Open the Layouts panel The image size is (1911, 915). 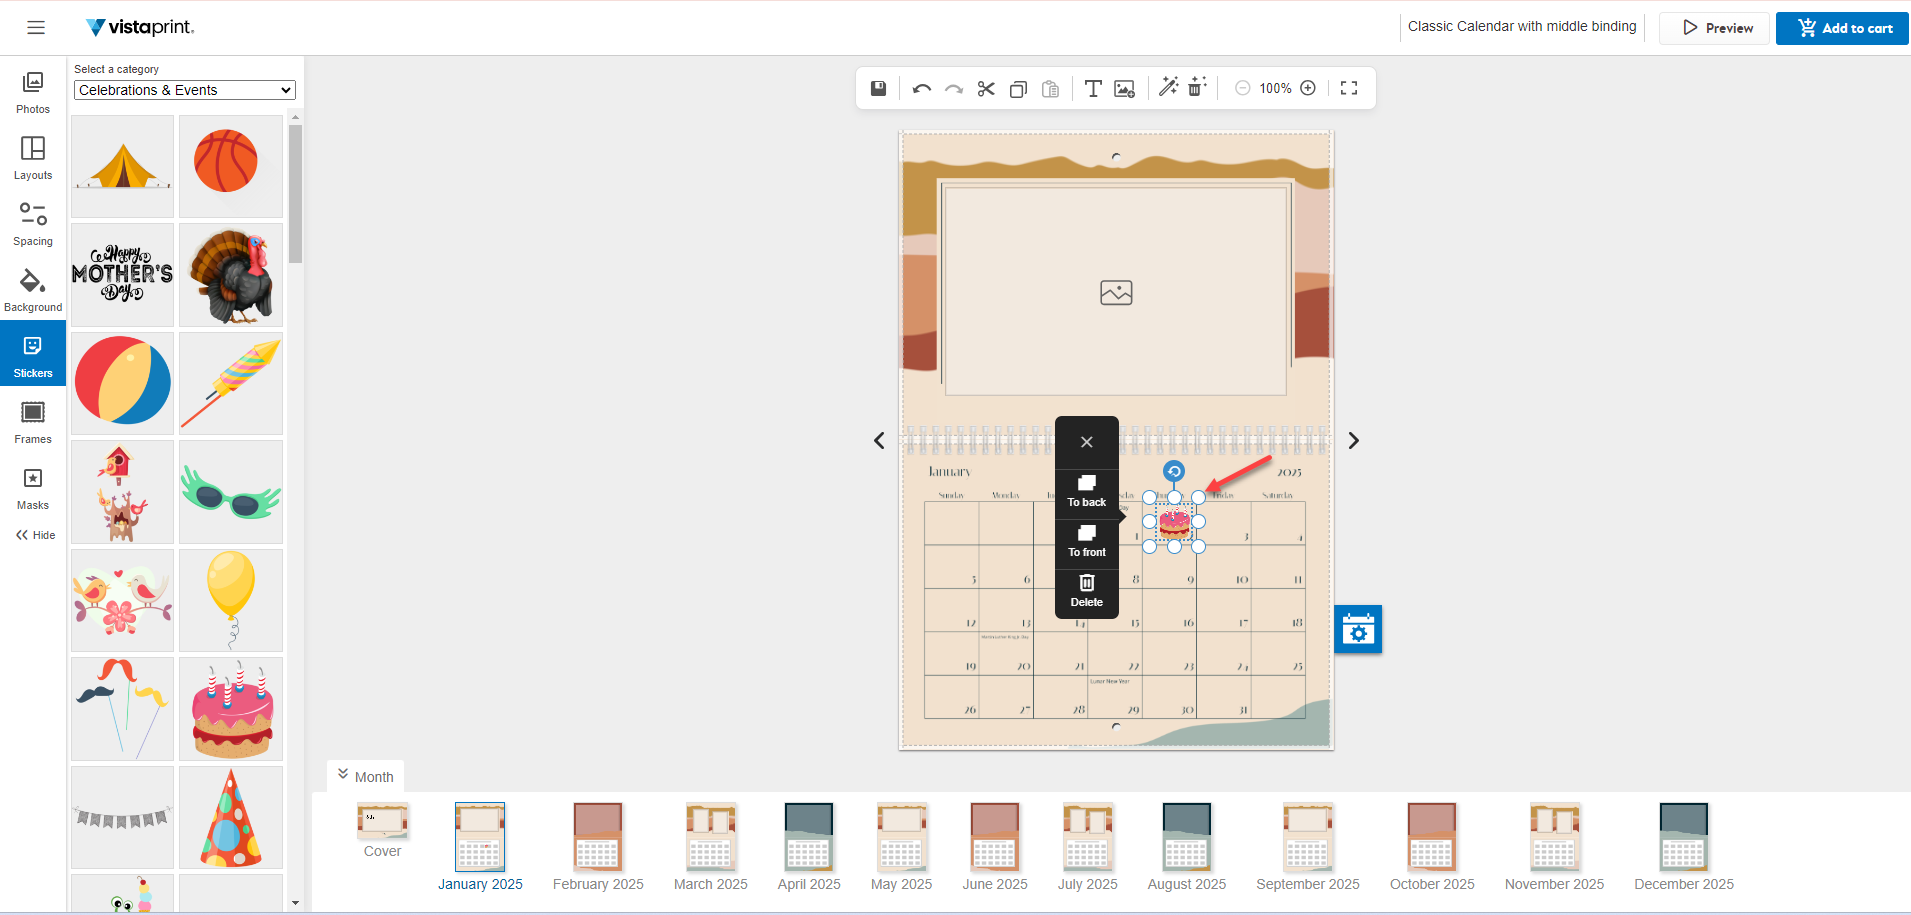pos(33,158)
